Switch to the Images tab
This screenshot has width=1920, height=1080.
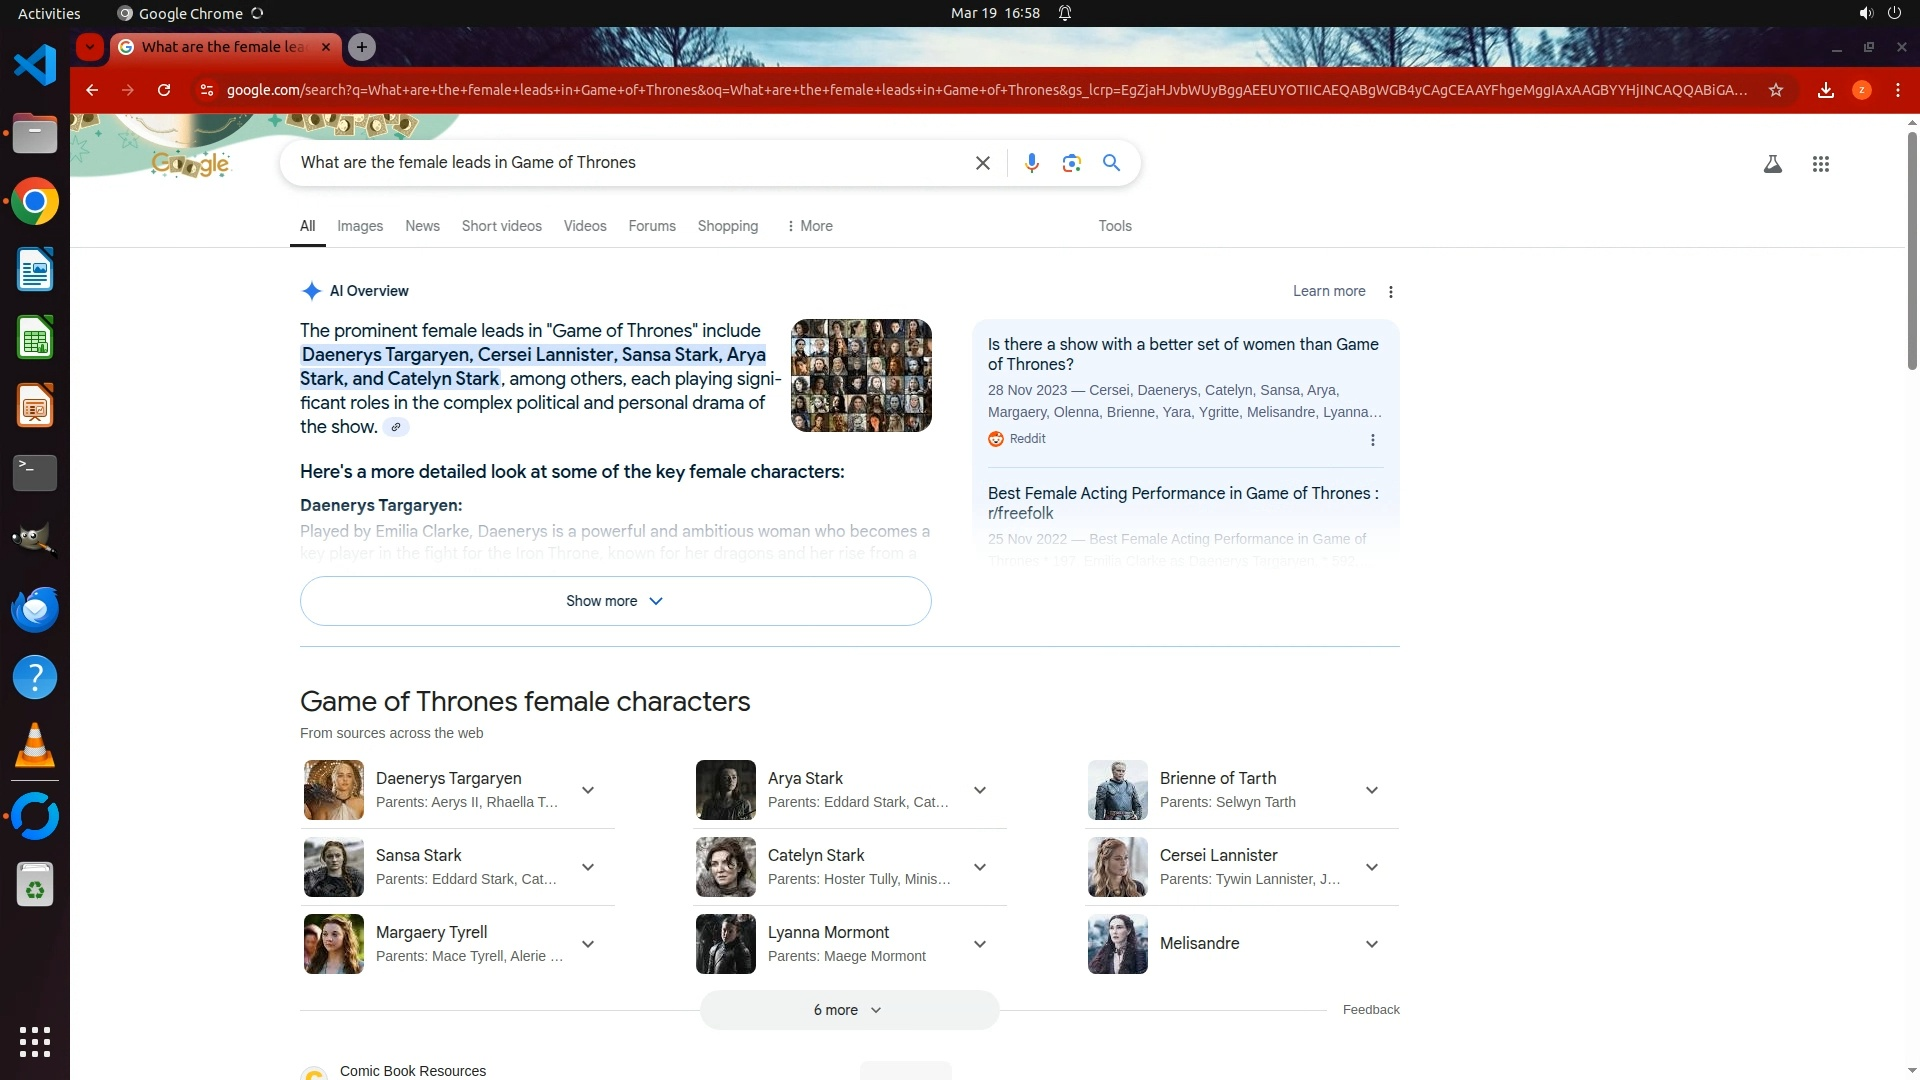360,226
